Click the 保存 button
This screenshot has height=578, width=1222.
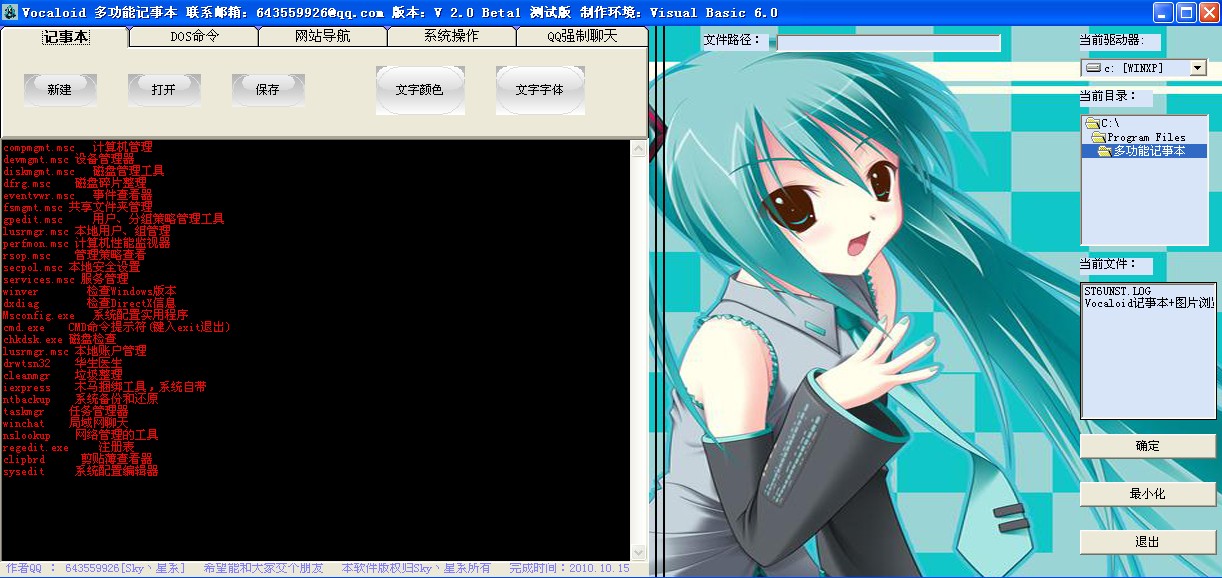click(268, 90)
